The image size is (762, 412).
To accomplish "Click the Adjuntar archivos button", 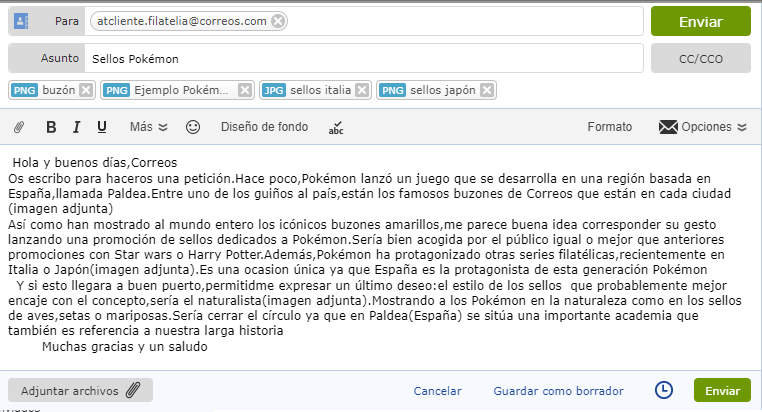I will pos(80,390).
